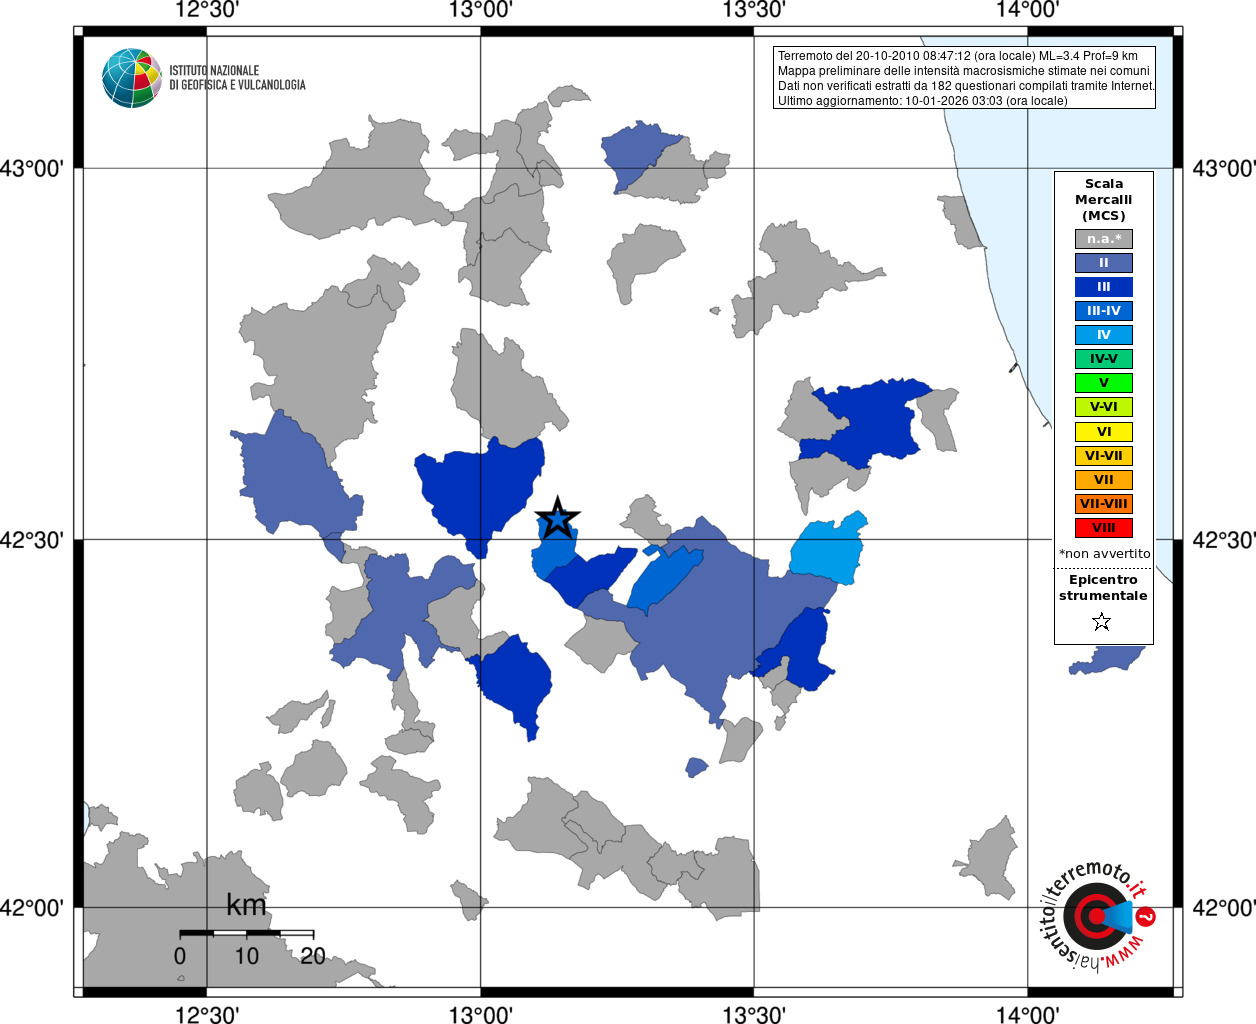Screen dimensions: 1256x1024
Task: Click top axis label 12°30'
Action: point(206,10)
